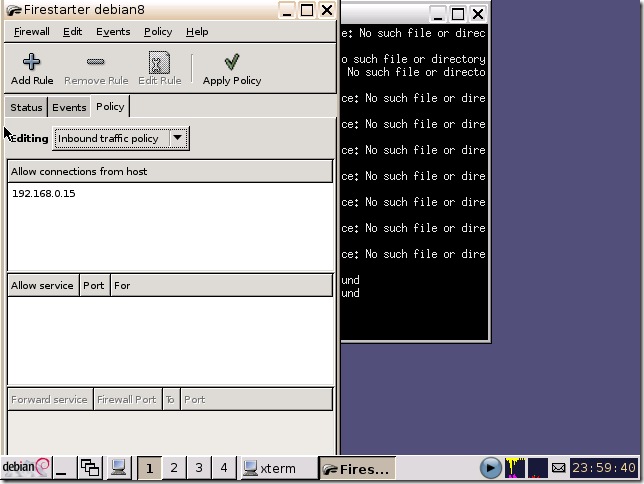Screen dimensions: 644x484
Task: Click the show desktop taskbar icon
Action: pyautogui.click(x=62, y=468)
